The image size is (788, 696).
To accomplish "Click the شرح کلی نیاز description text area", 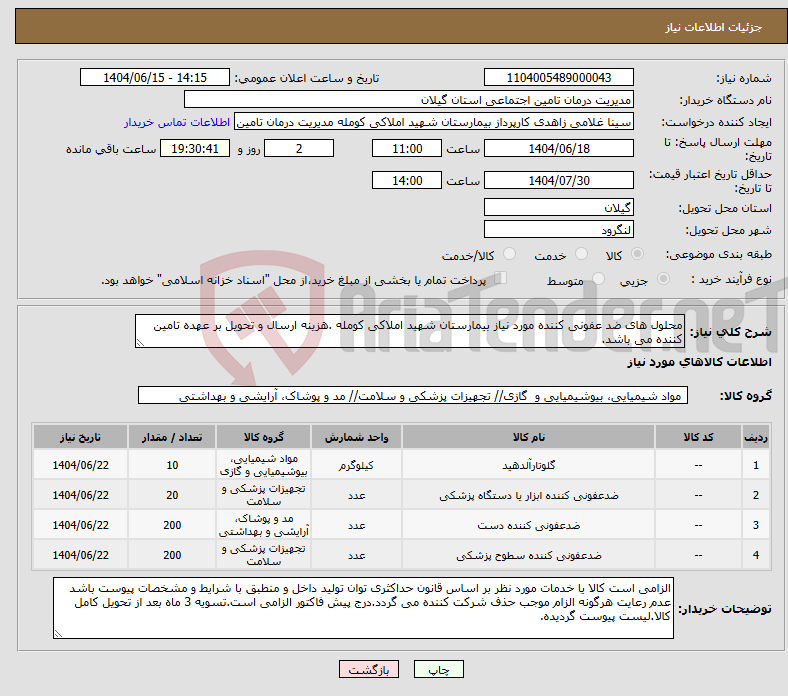I will pos(408,333).
